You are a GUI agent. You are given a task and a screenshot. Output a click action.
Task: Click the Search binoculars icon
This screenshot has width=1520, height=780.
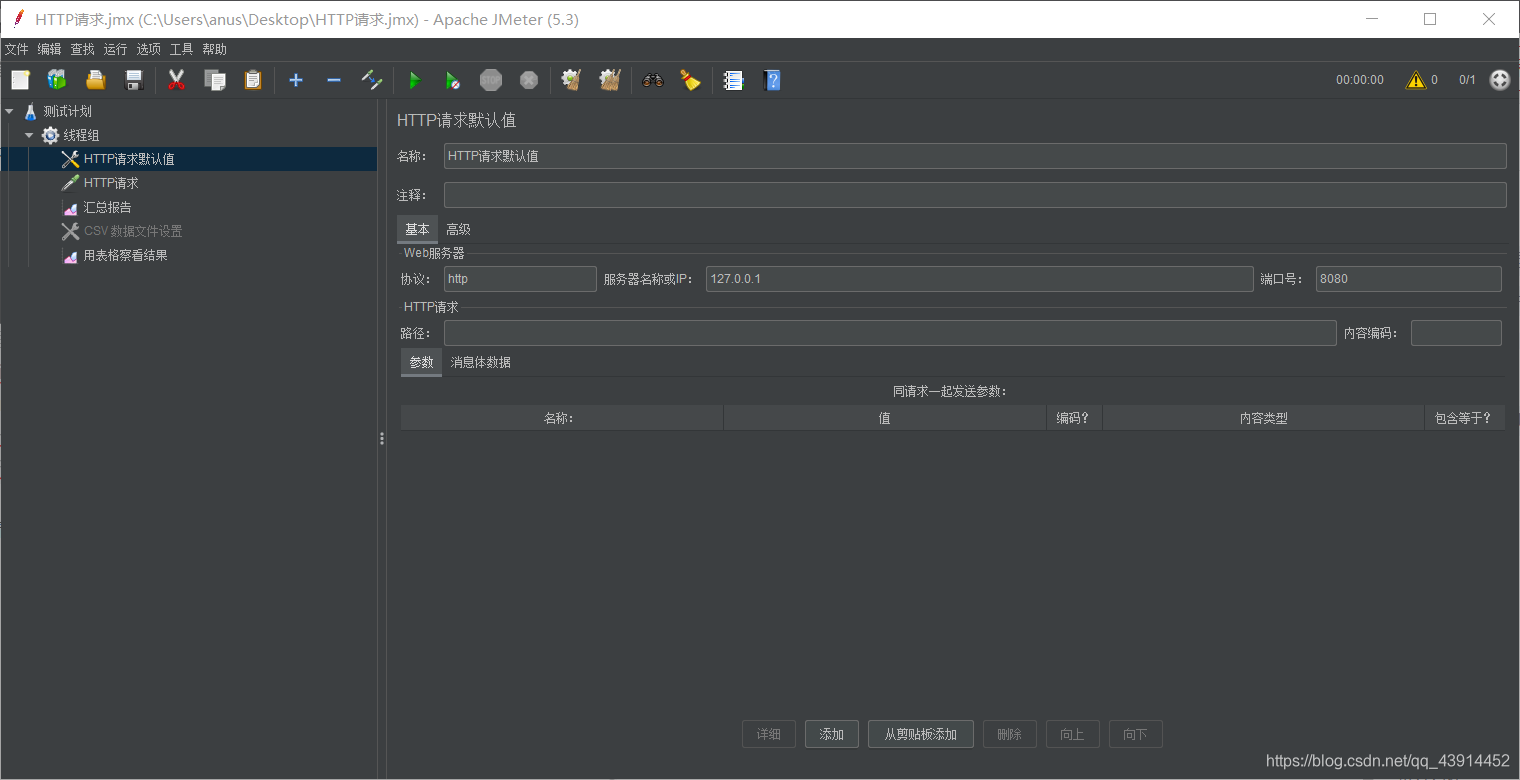[653, 80]
